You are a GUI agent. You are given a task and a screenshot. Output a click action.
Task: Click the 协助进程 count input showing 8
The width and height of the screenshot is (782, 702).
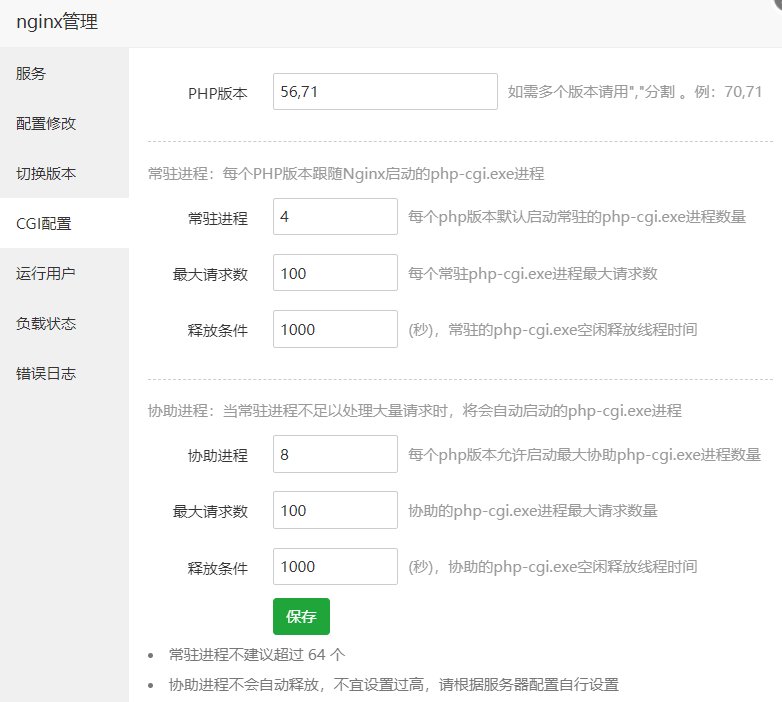[335, 454]
